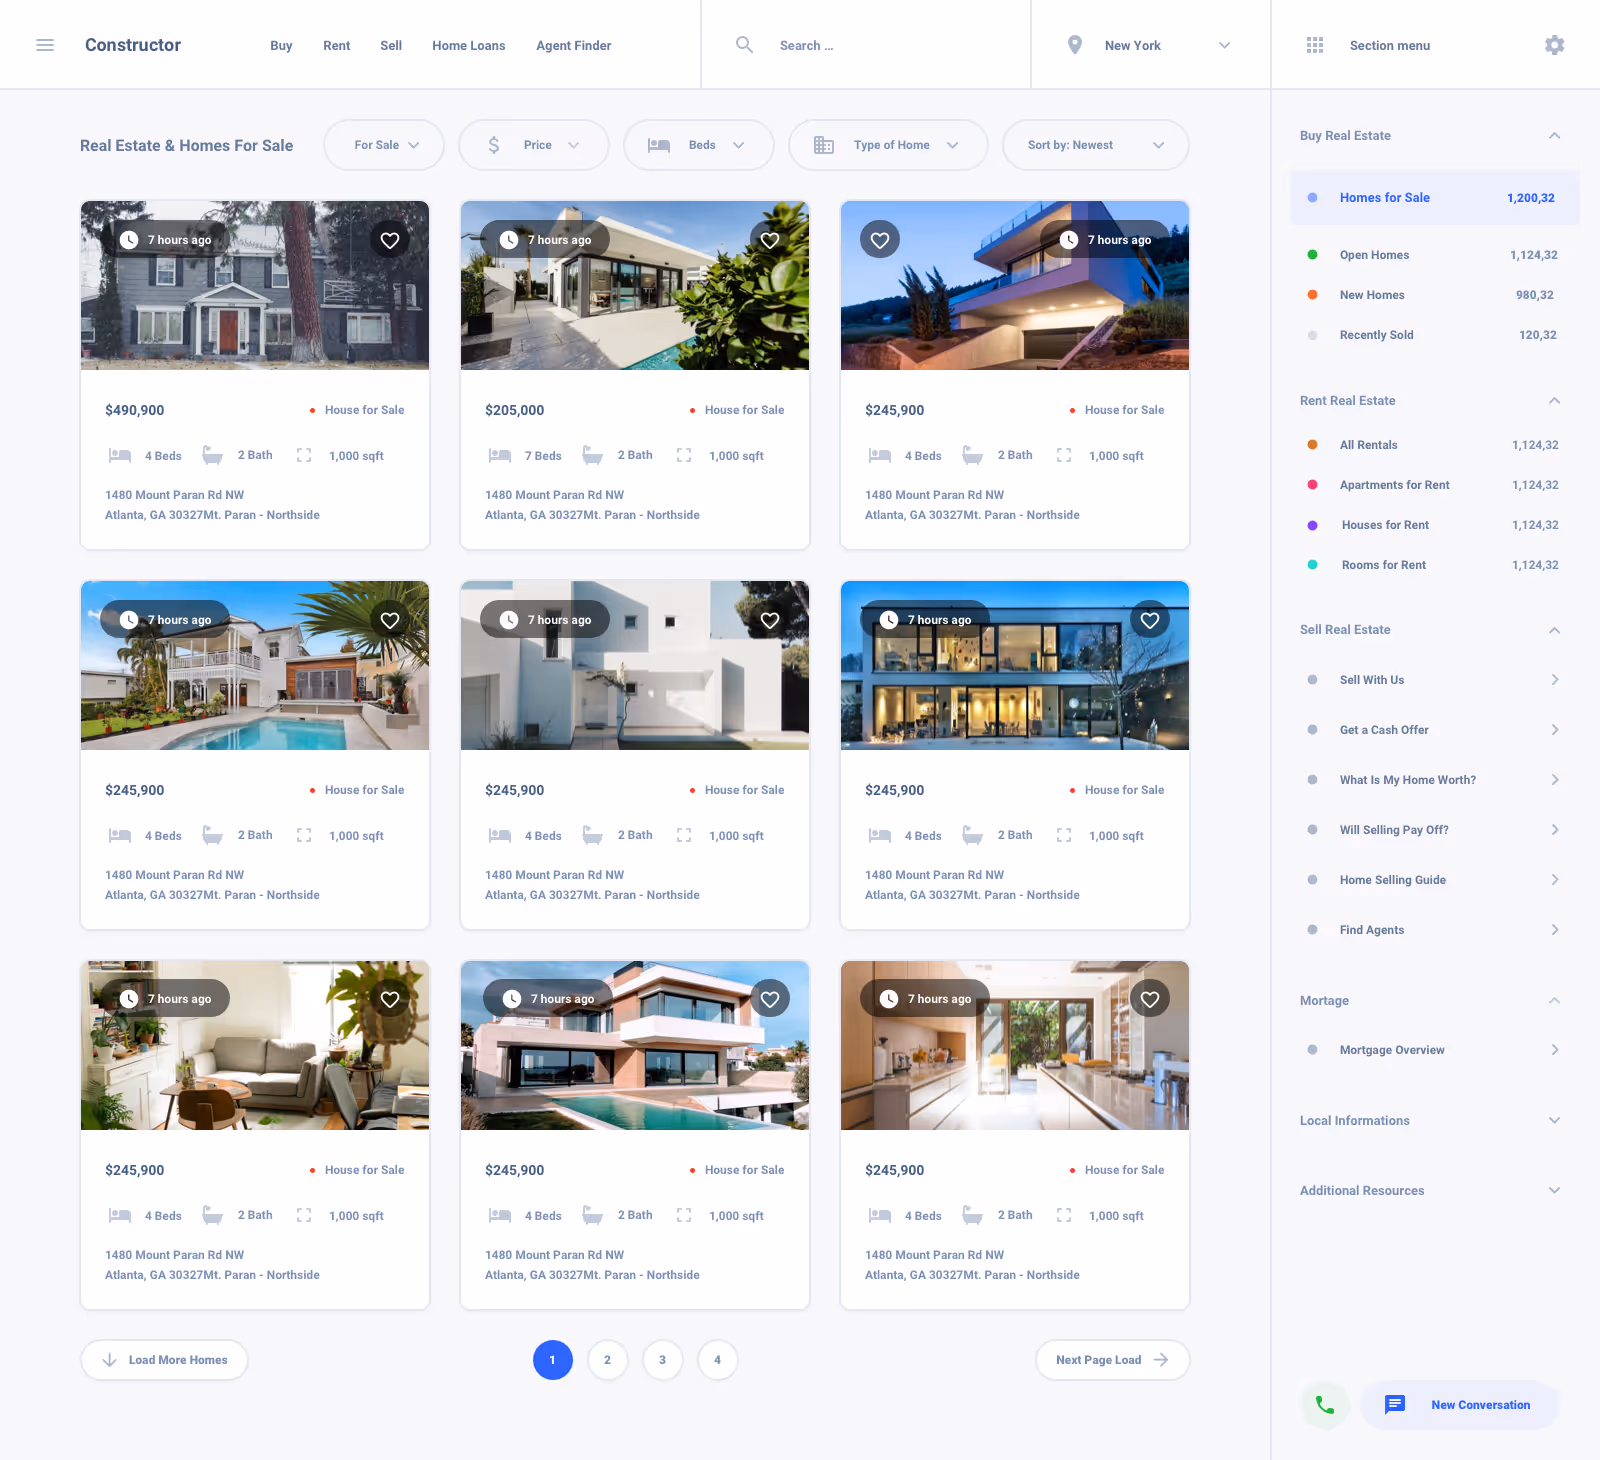This screenshot has width=1600, height=1460.
Task: Open the $490,900 house photo
Action: pos(255,285)
